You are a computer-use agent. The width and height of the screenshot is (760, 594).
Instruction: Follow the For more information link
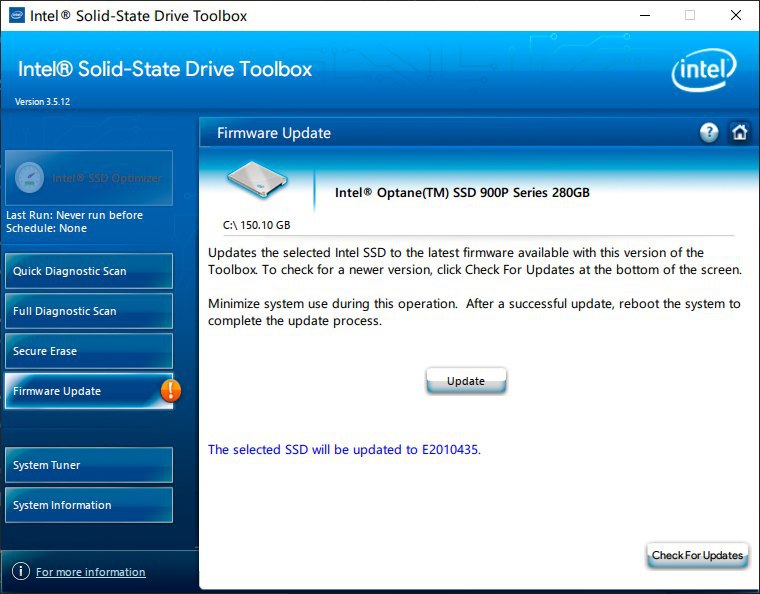(x=91, y=572)
